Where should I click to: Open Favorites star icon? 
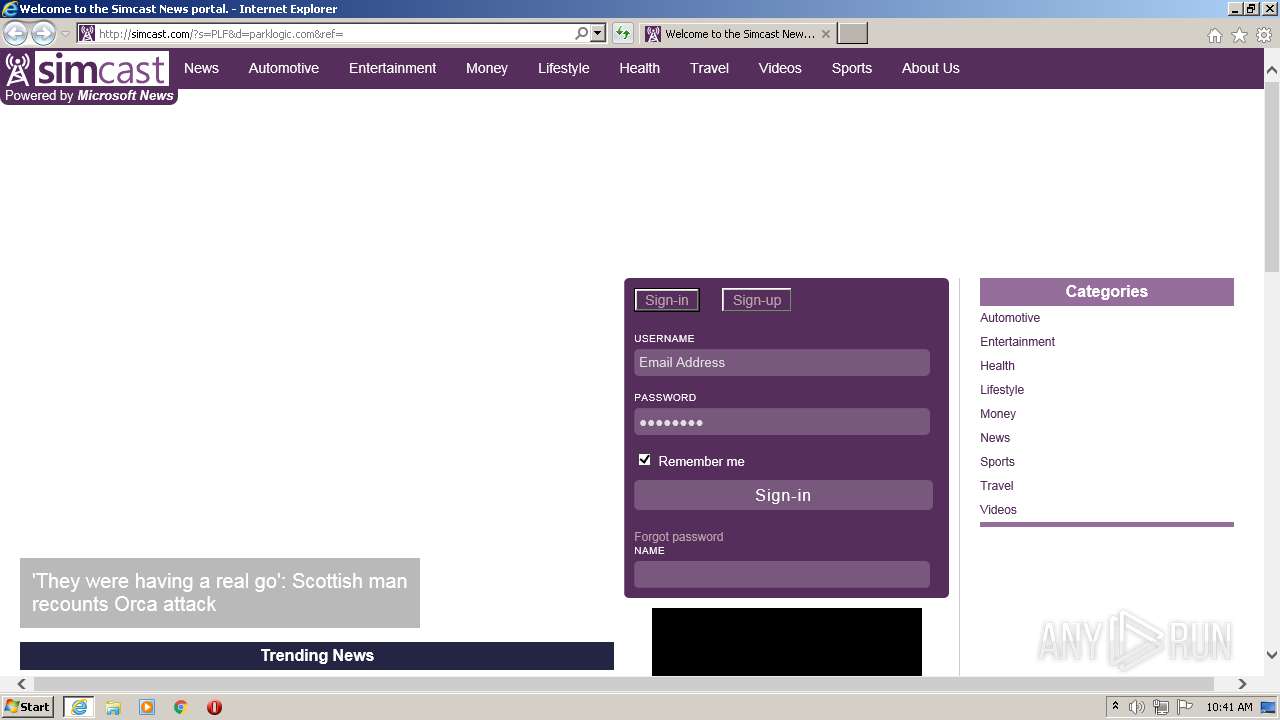(1239, 35)
